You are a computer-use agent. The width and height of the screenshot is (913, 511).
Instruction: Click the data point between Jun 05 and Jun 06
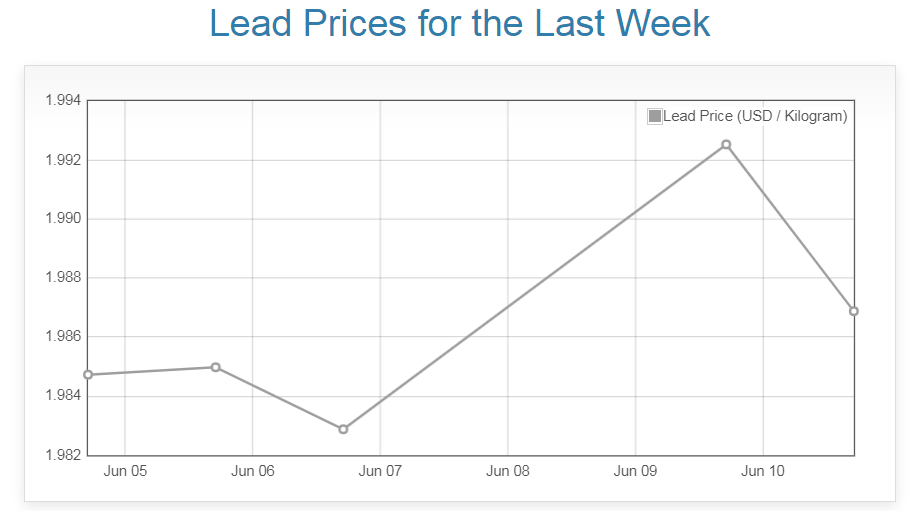pyautogui.click(x=215, y=367)
